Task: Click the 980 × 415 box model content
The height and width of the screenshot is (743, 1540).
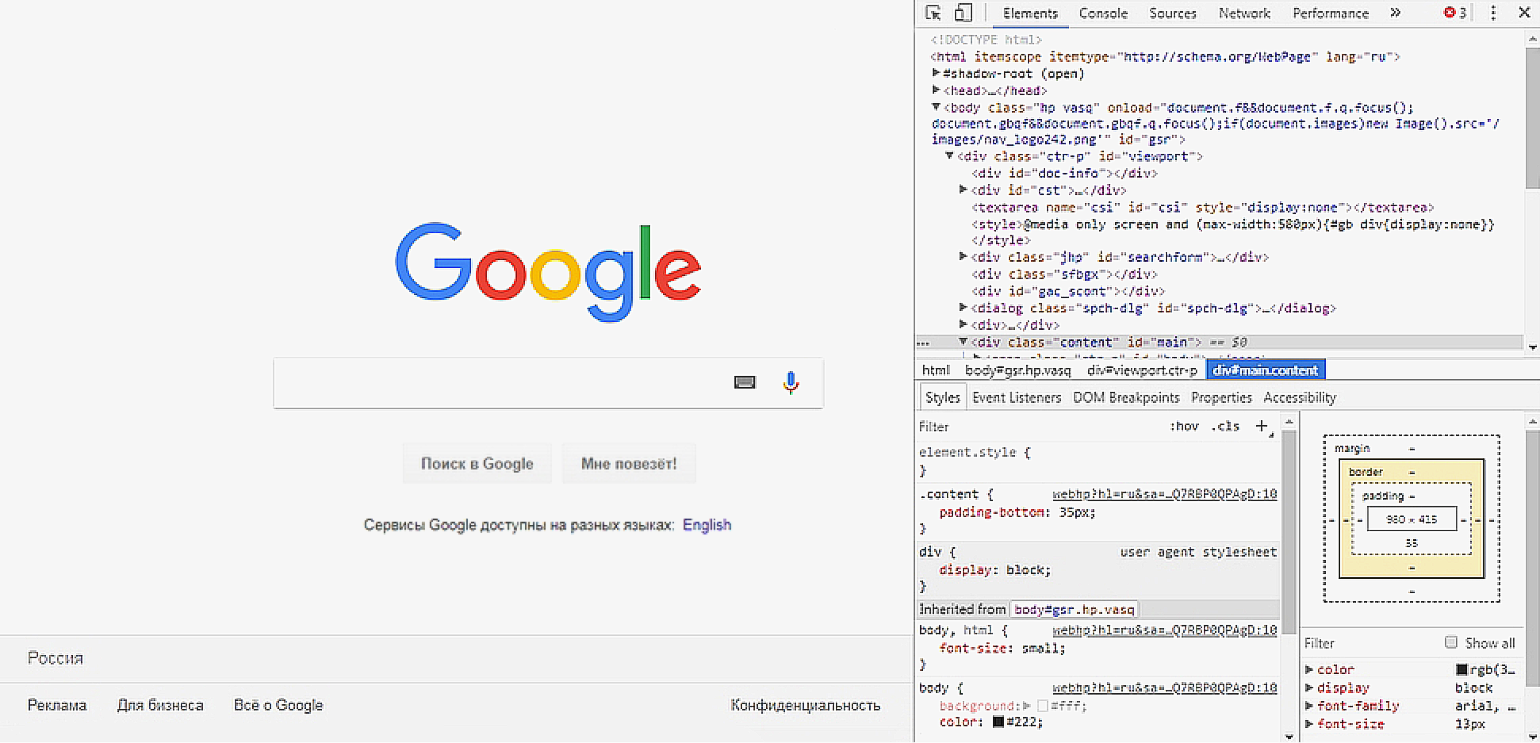Action: pyautogui.click(x=1412, y=520)
